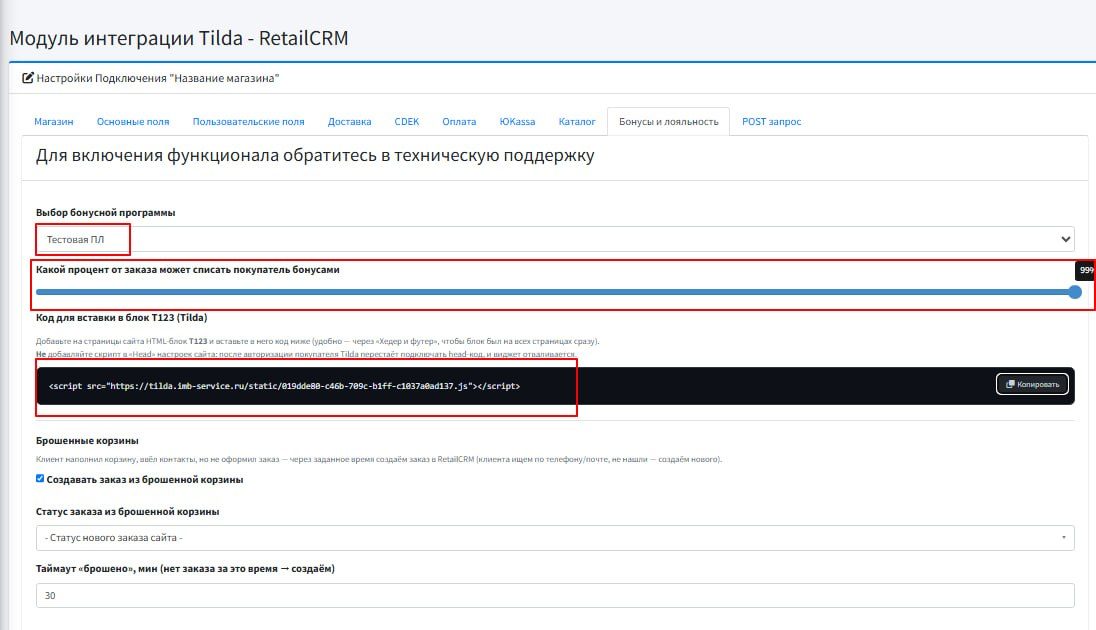Open the Магазин tab
The height and width of the screenshot is (630, 1096).
(54, 122)
